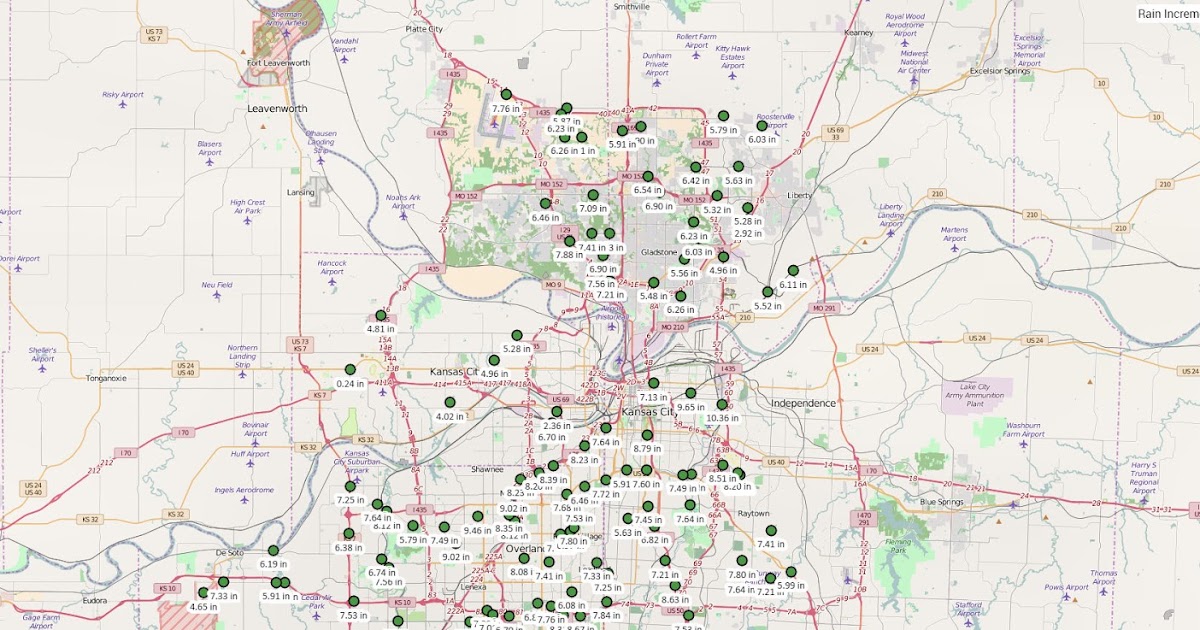Select the 0.24 in rainfall marker
Viewport: 1200px width, 630px height.
[x=350, y=369]
